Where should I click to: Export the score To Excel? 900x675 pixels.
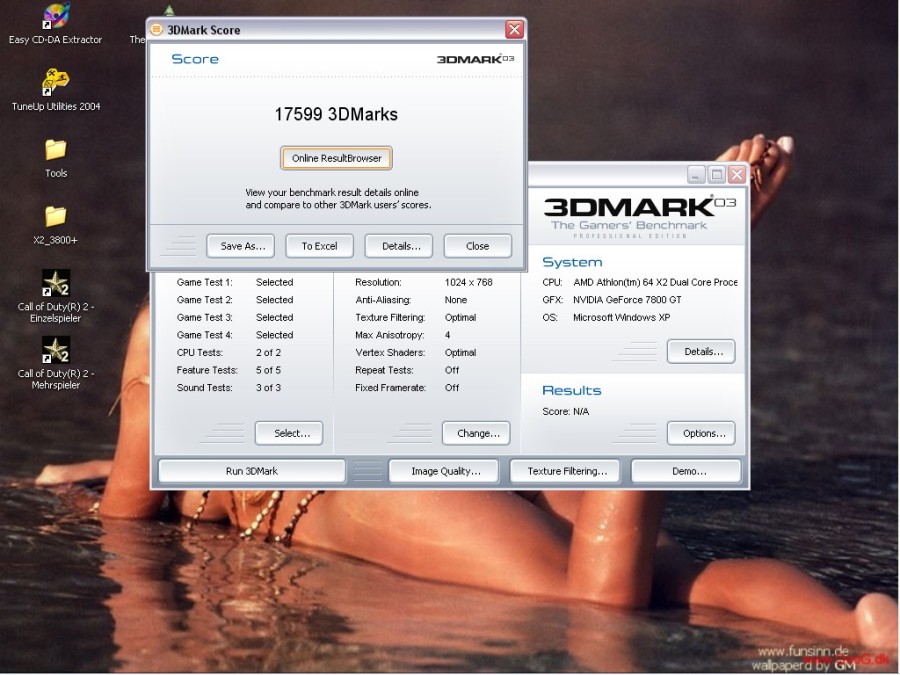point(319,246)
